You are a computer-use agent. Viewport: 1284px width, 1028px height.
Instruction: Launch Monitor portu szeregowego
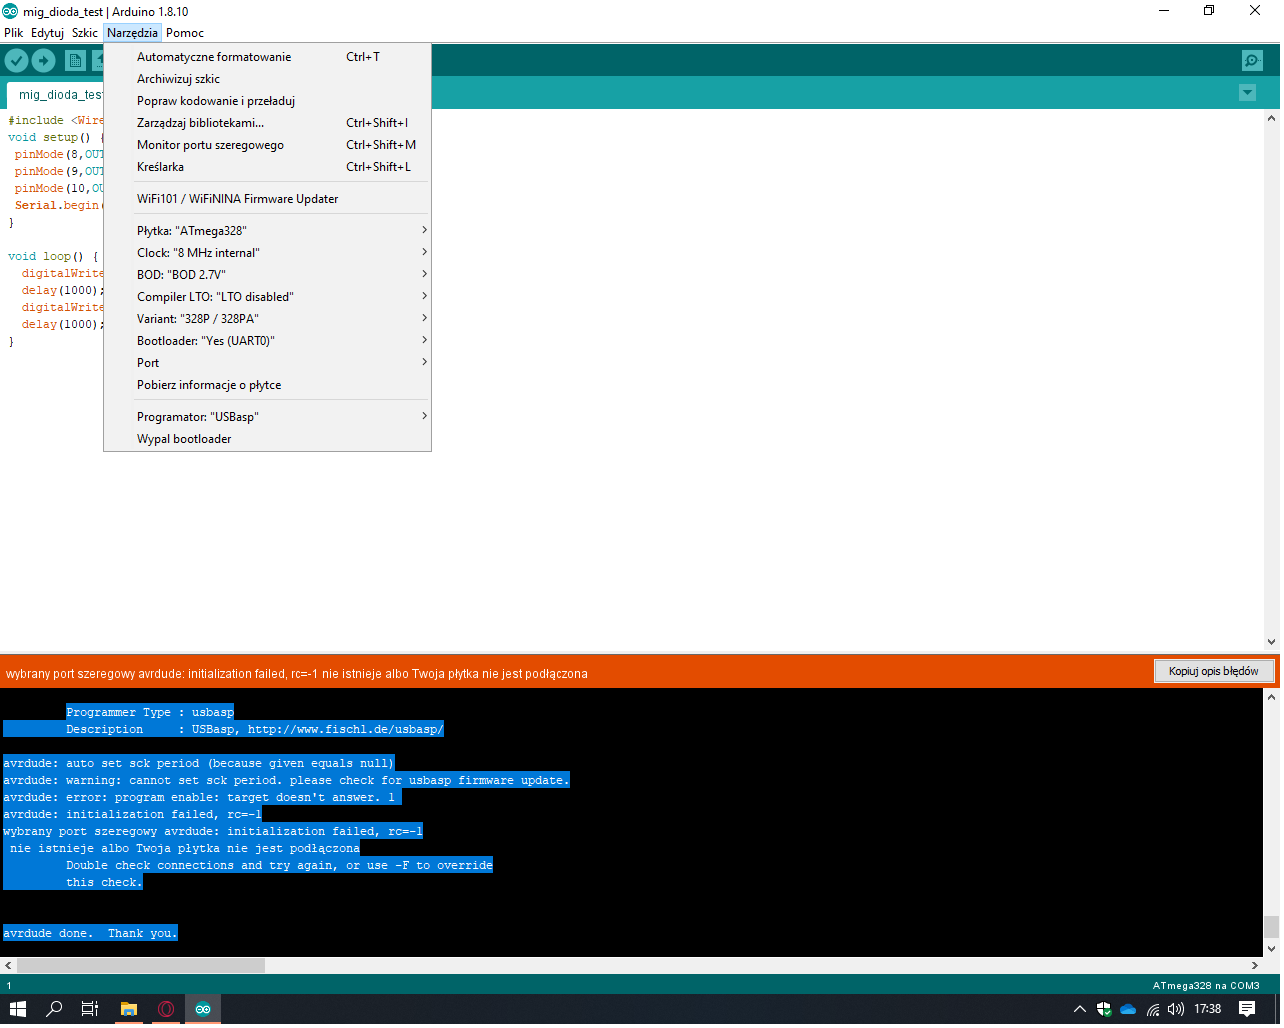click(267, 145)
